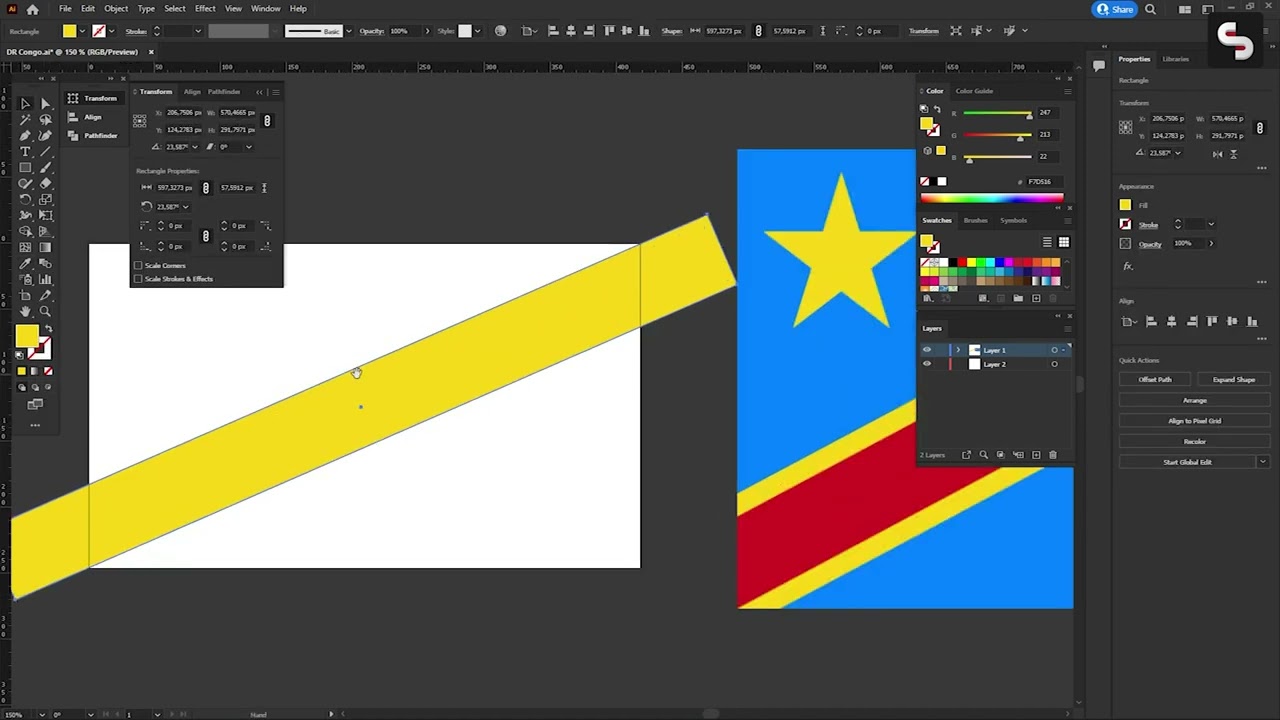Select the Direct Selection tool
This screenshot has width=1280, height=720.
coord(45,103)
